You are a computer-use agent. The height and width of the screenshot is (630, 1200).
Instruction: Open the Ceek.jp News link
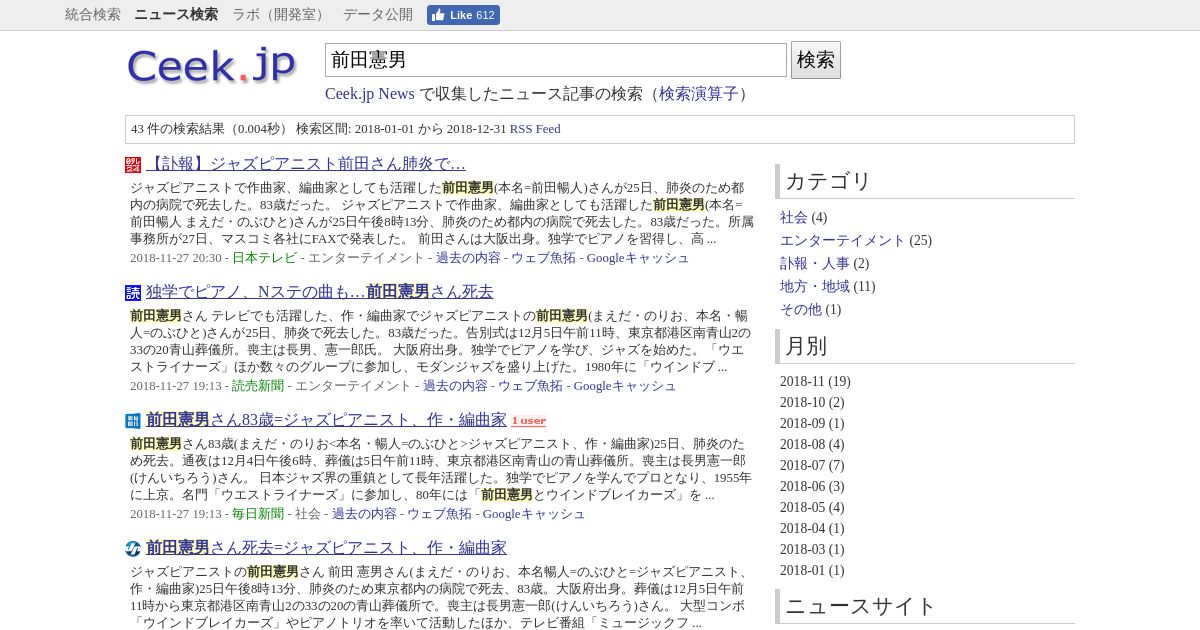click(370, 94)
